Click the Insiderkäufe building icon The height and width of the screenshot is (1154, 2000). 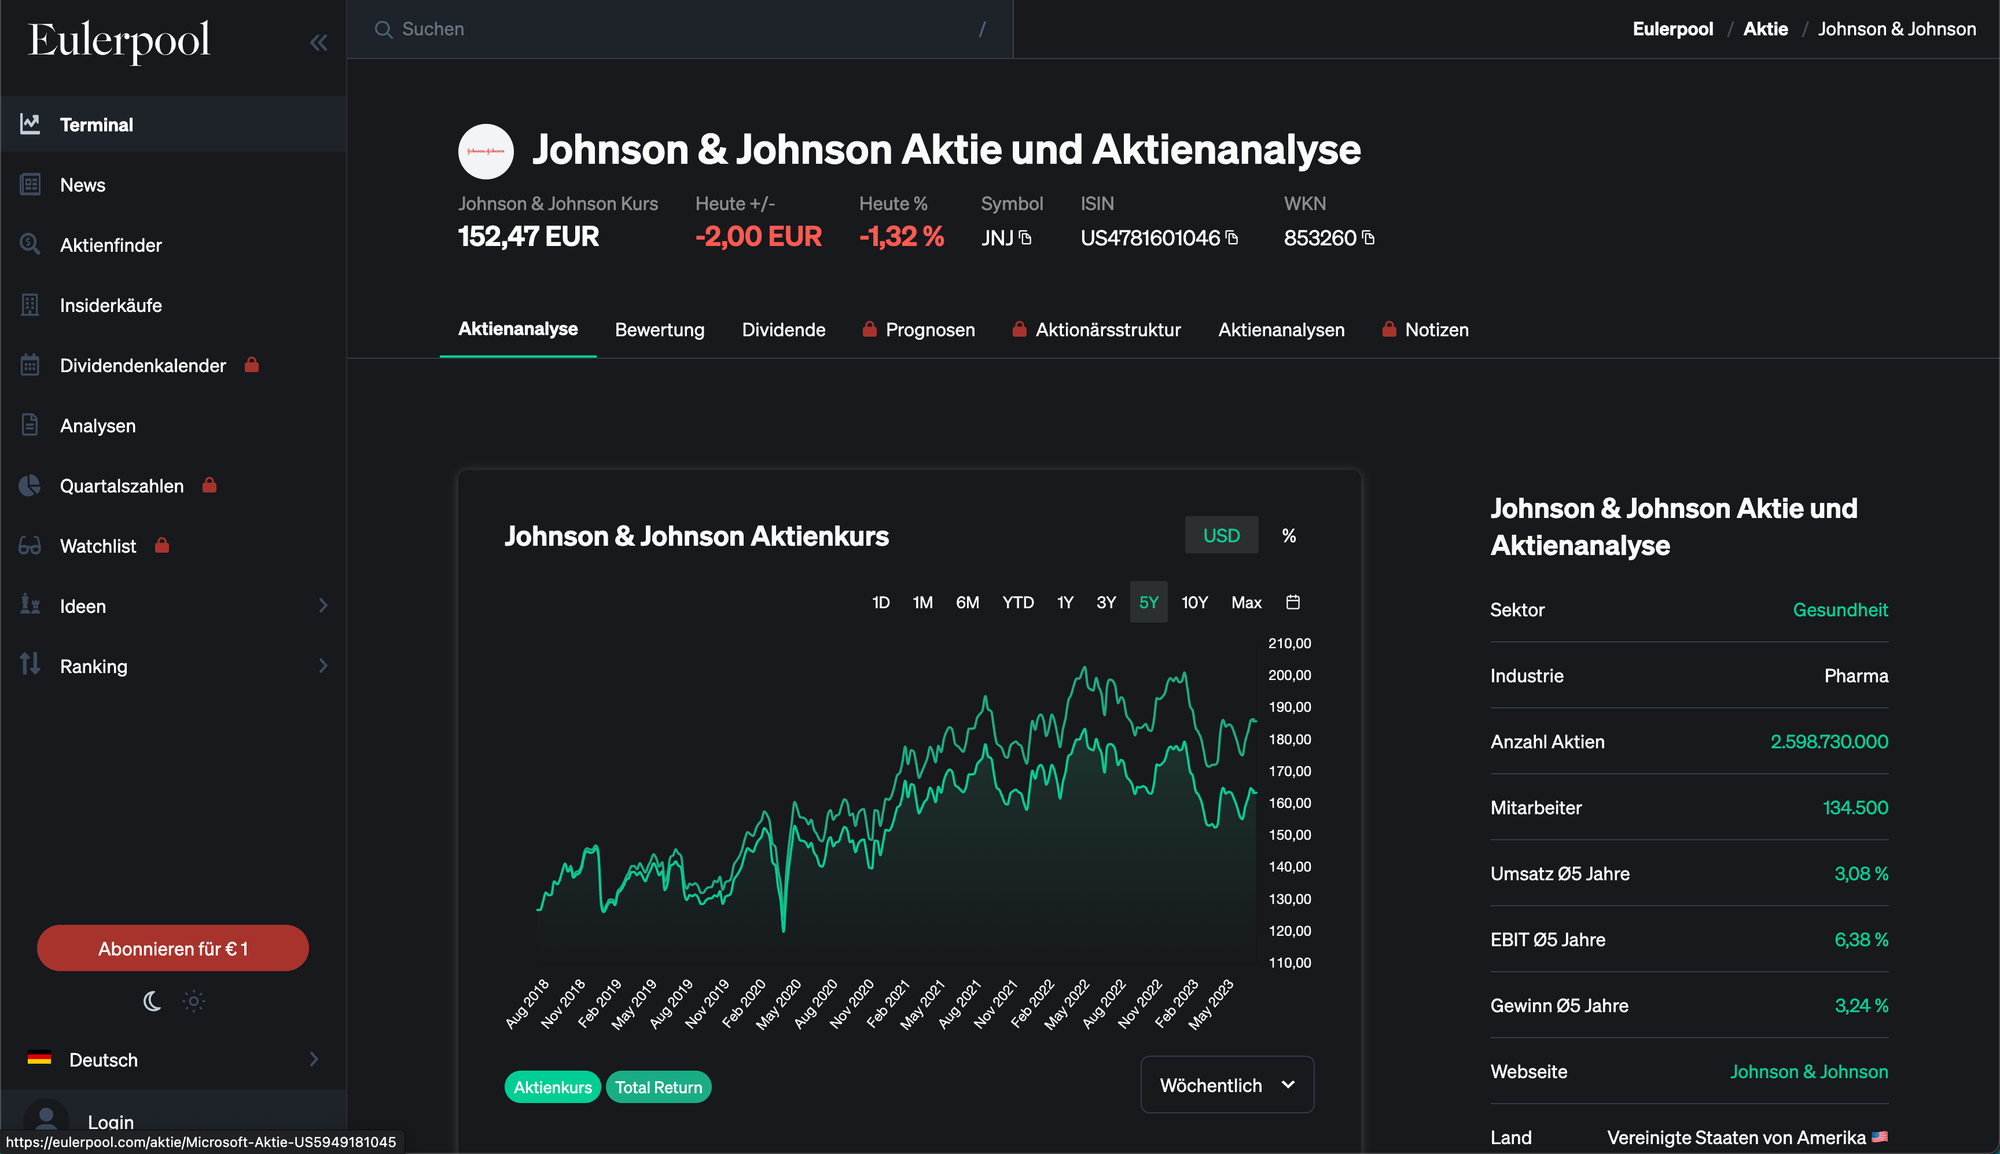pyautogui.click(x=30, y=305)
